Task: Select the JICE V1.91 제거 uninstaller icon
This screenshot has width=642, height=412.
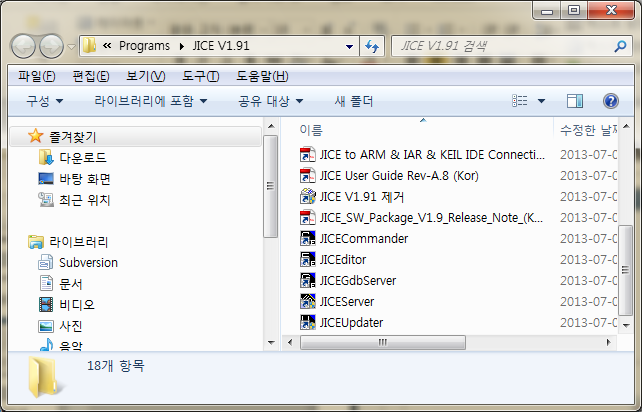Action: point(307,196)
